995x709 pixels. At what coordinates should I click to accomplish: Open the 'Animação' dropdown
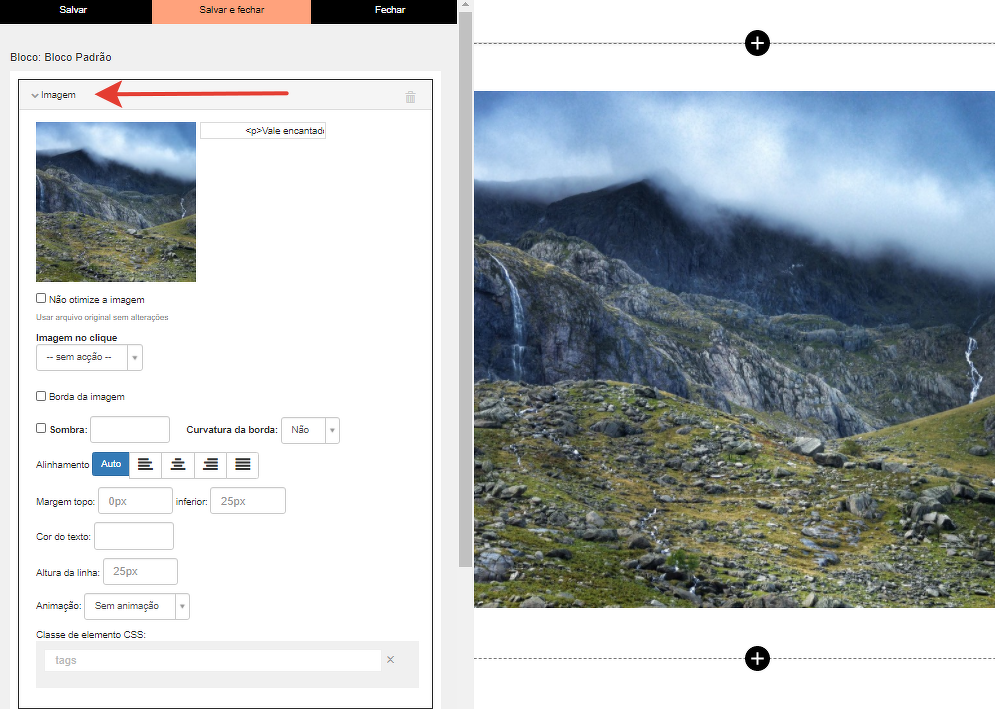click(x=137, y=606)
